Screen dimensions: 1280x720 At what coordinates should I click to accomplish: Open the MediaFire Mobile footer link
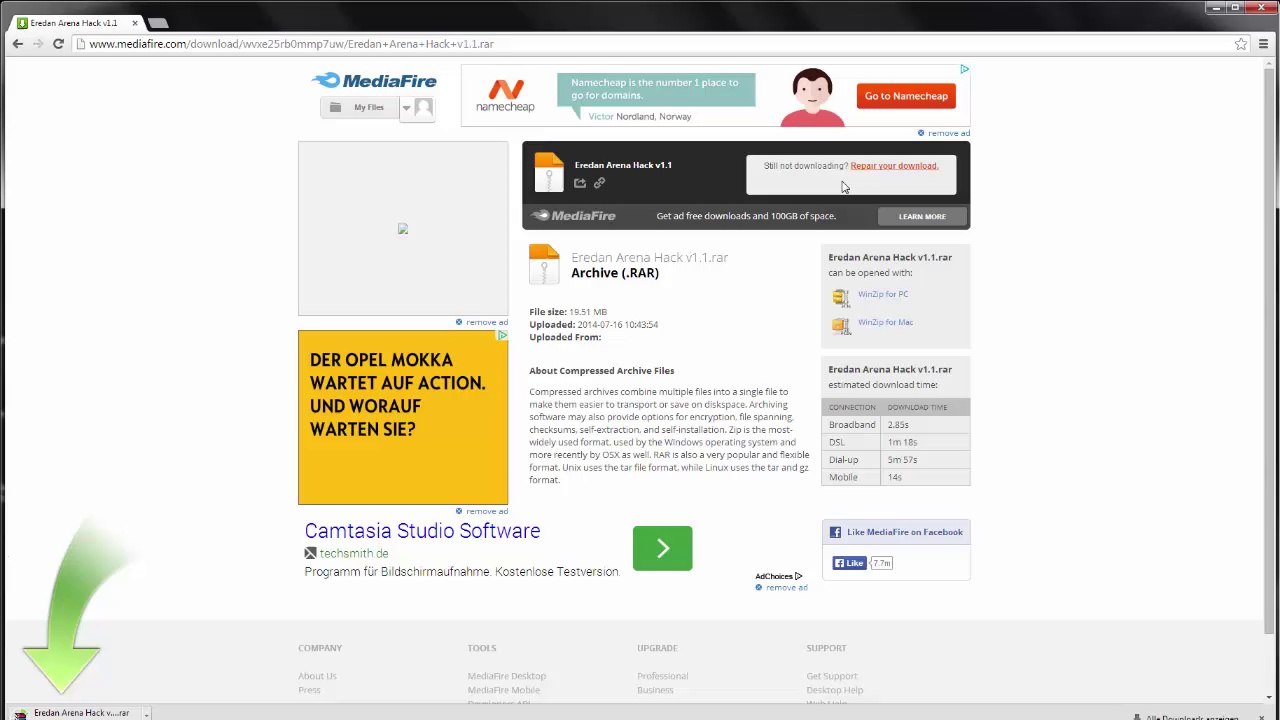(504, 690)
